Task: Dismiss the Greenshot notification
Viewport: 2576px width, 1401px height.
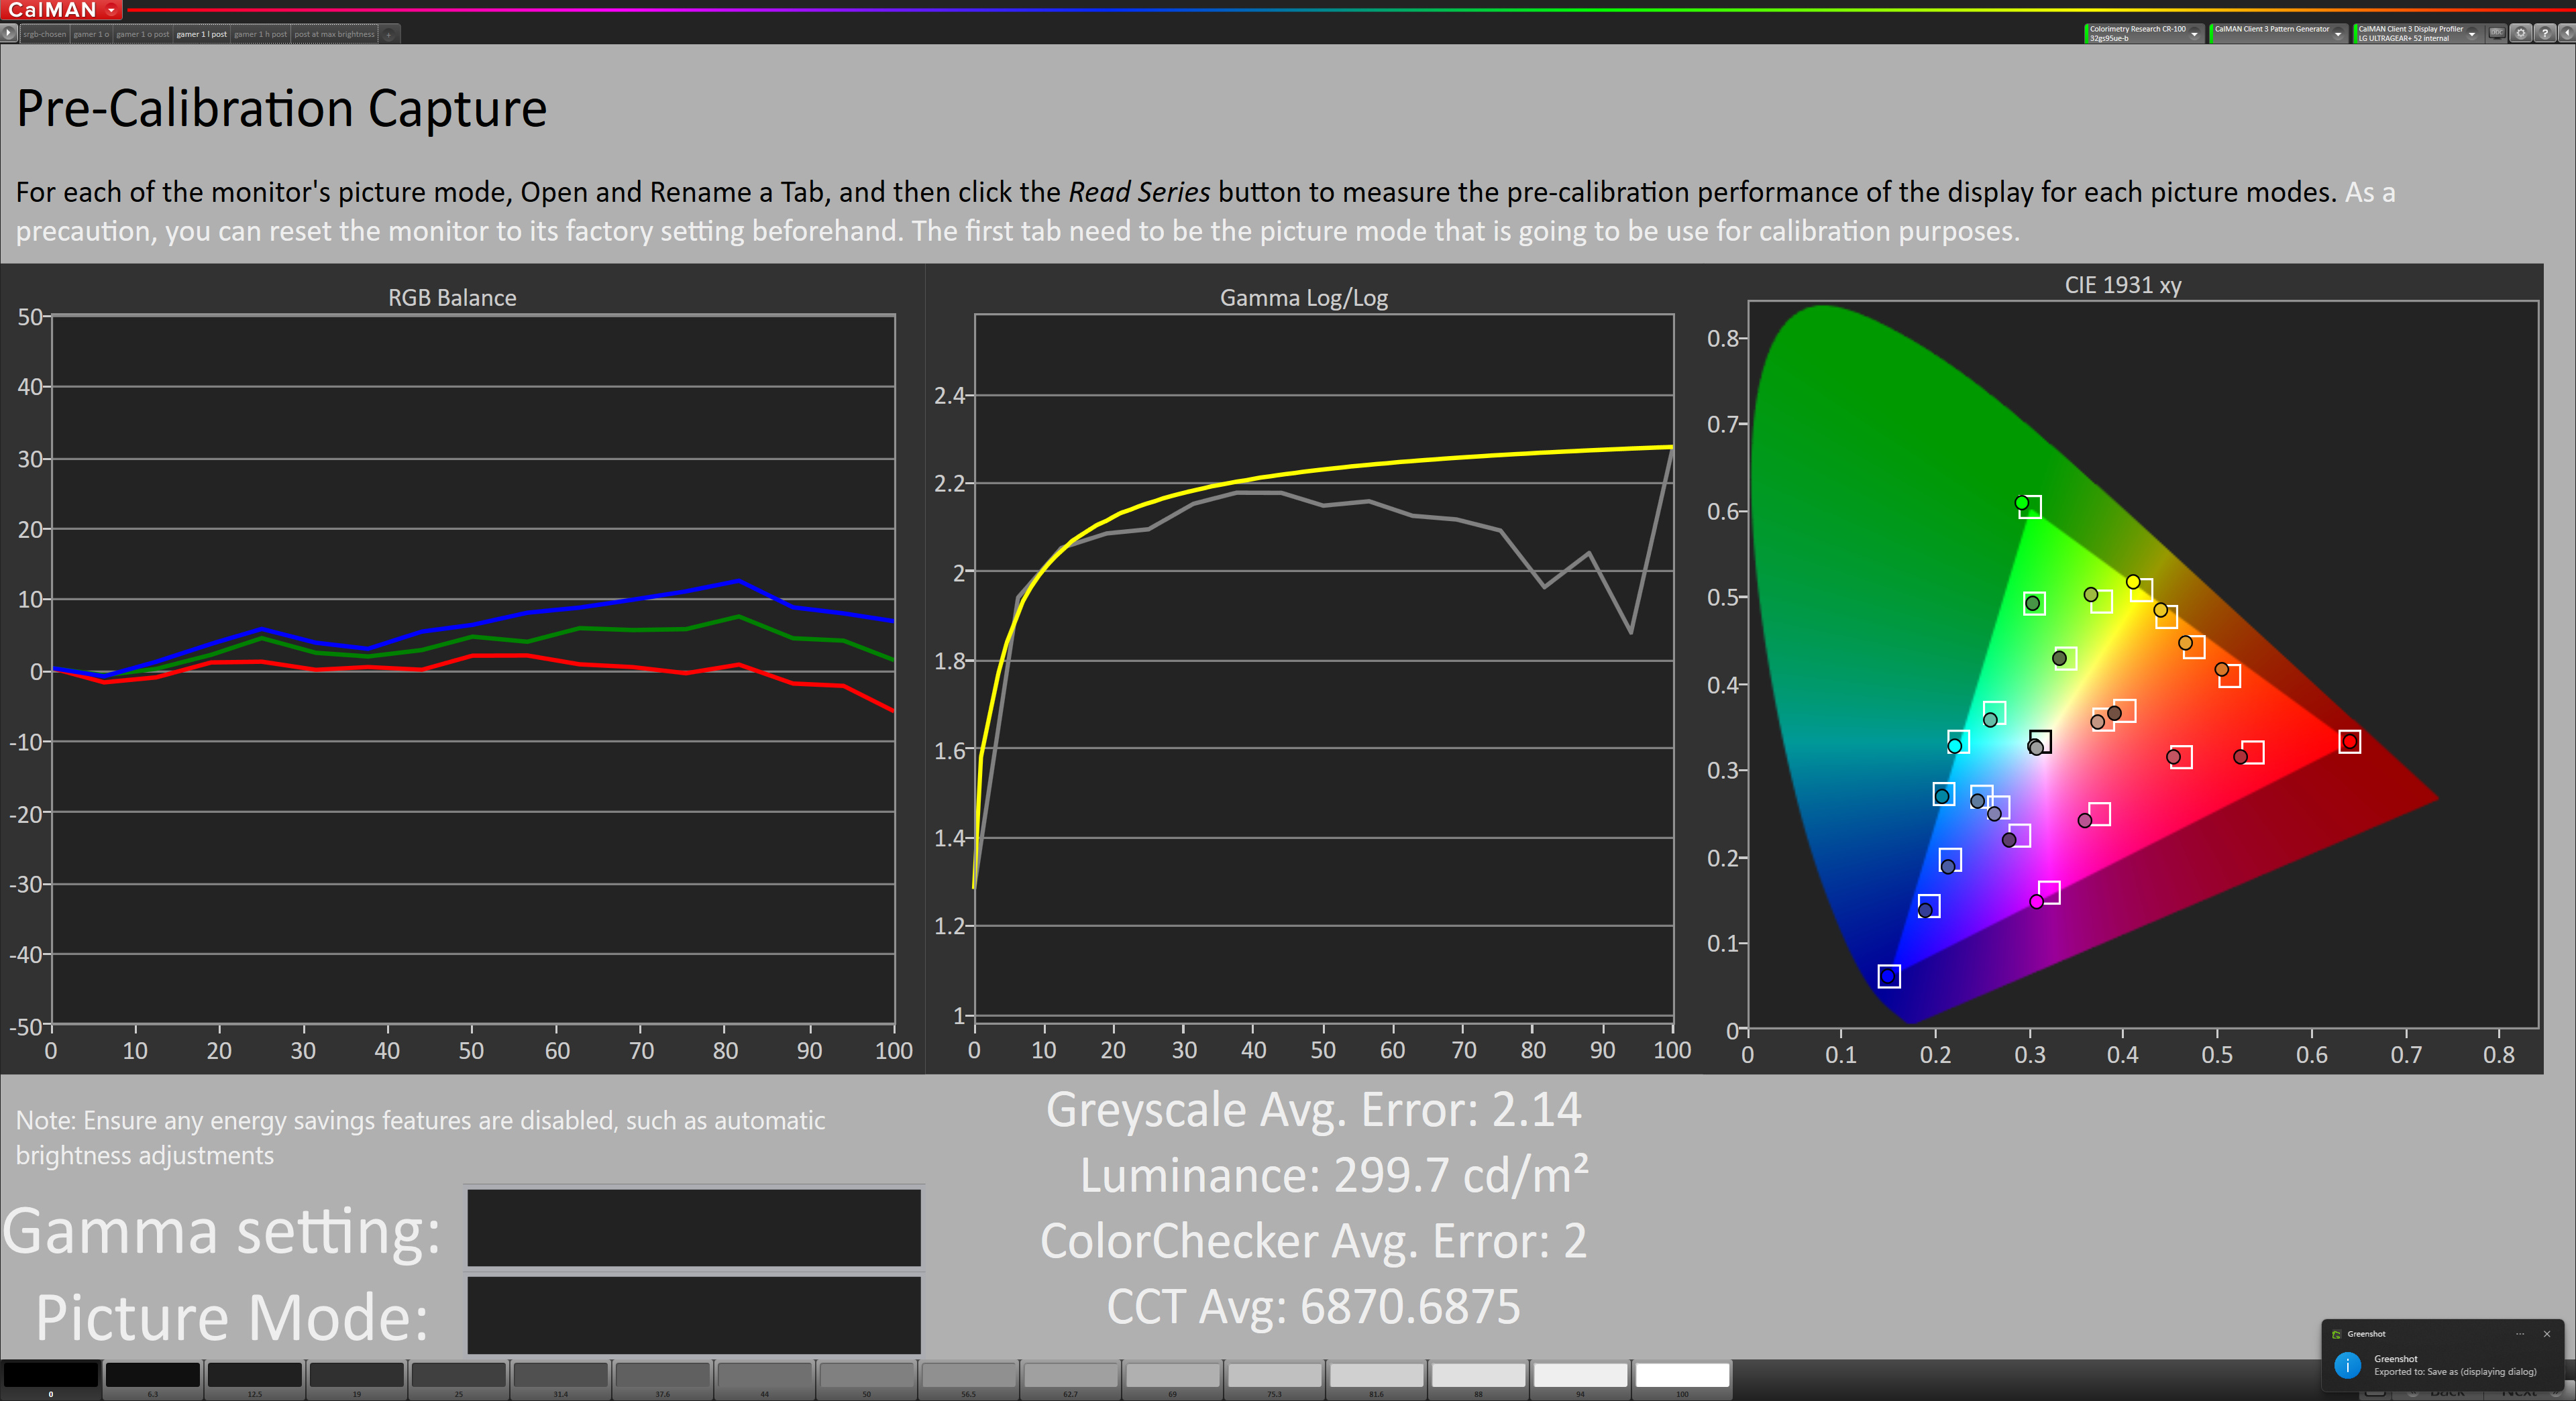Action: (x=2547, y=1333)
